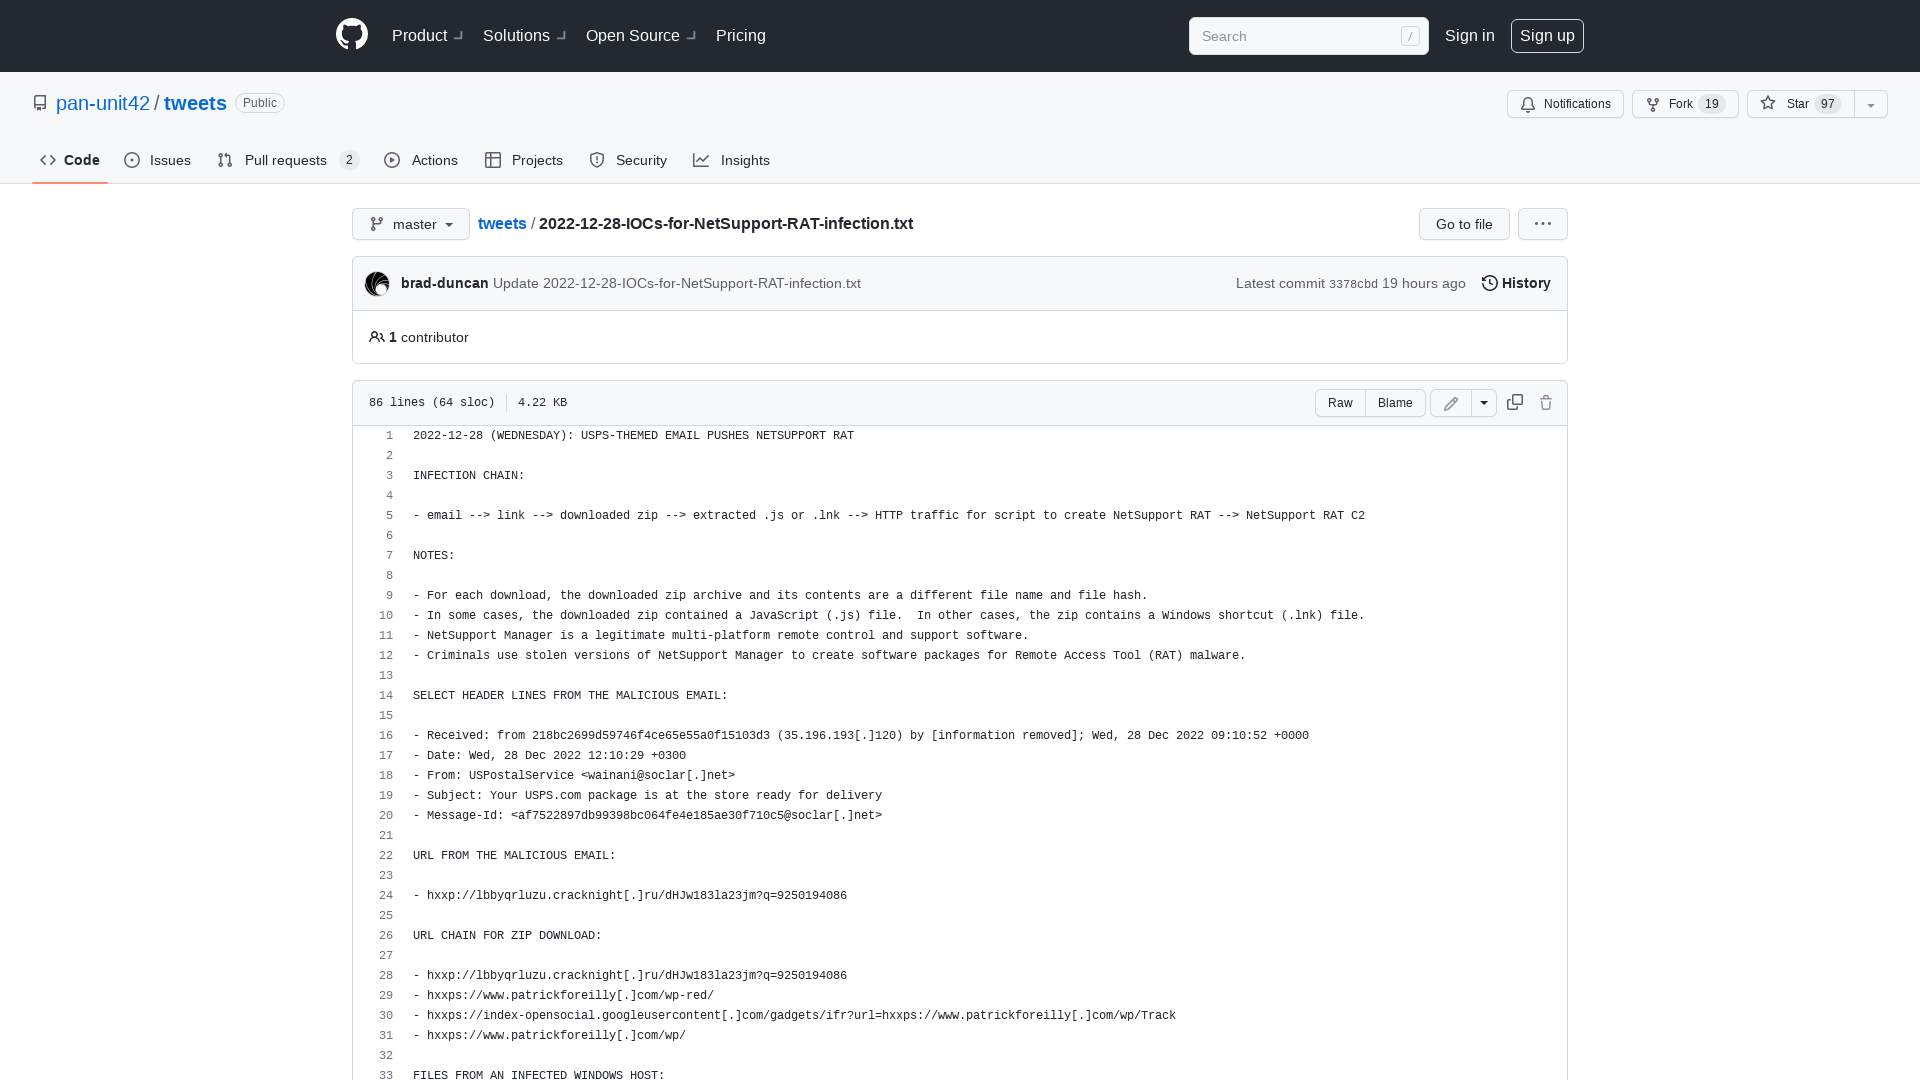
Task: Click the Go to file button
Action: pyautogui.click(x=1464, y=224)
